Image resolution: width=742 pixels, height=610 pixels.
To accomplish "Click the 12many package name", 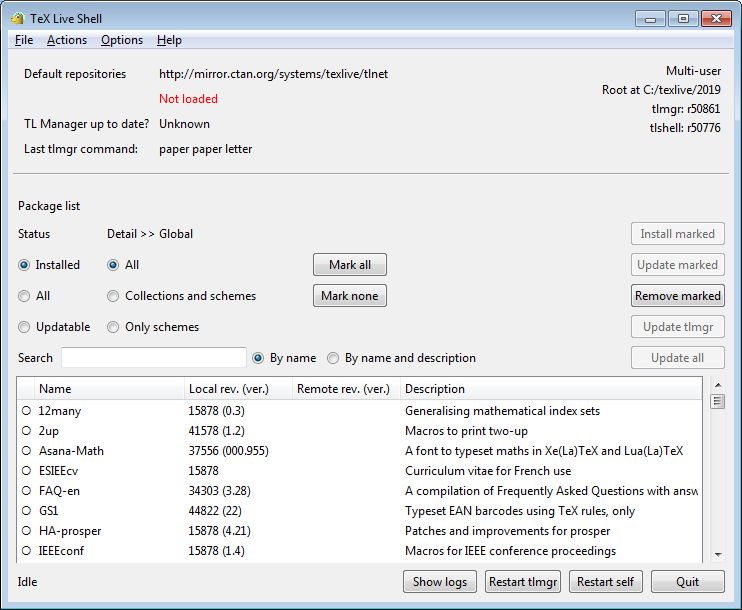I will point(60,411).
